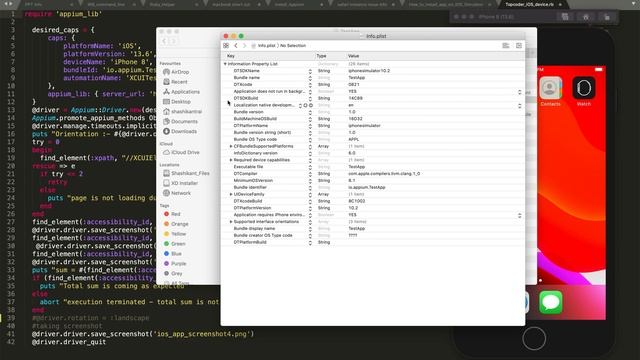
Task: Take a screenshot from the Simulator title bar
Action: pyautogui.click(x=565, y=17)
